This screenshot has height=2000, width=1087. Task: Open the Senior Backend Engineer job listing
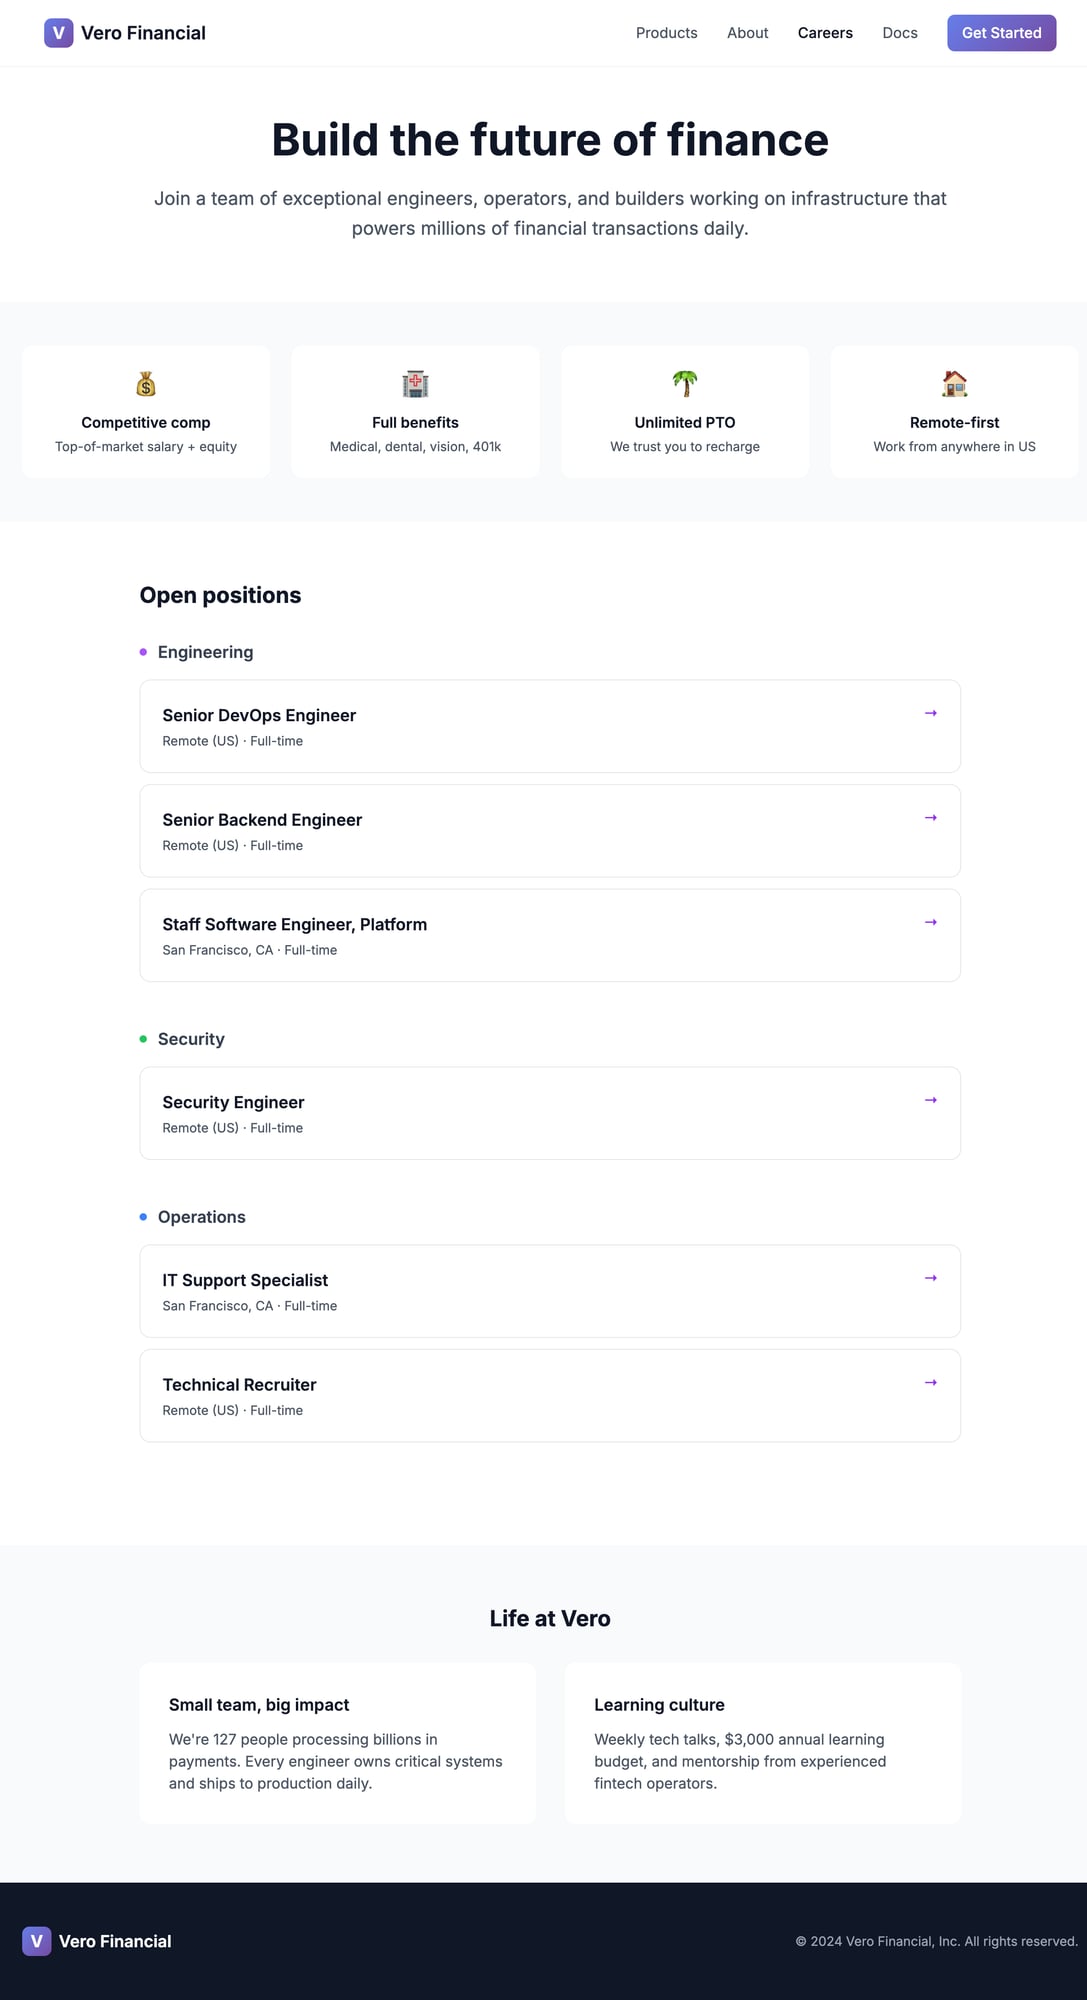tap(262, 820)
